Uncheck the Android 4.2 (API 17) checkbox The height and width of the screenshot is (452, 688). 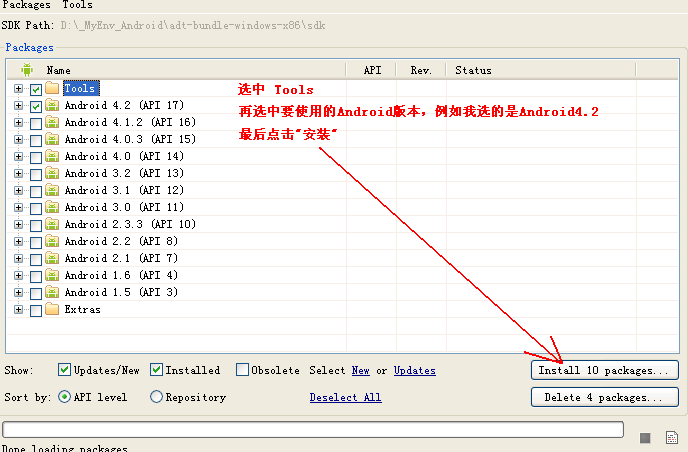(36, 107)
